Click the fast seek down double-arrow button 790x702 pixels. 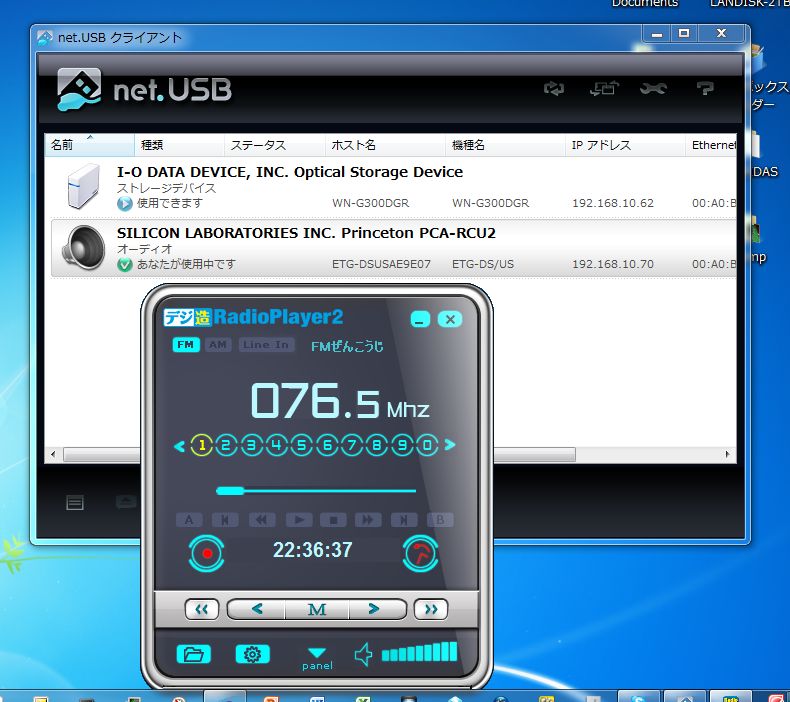point(202,609)
